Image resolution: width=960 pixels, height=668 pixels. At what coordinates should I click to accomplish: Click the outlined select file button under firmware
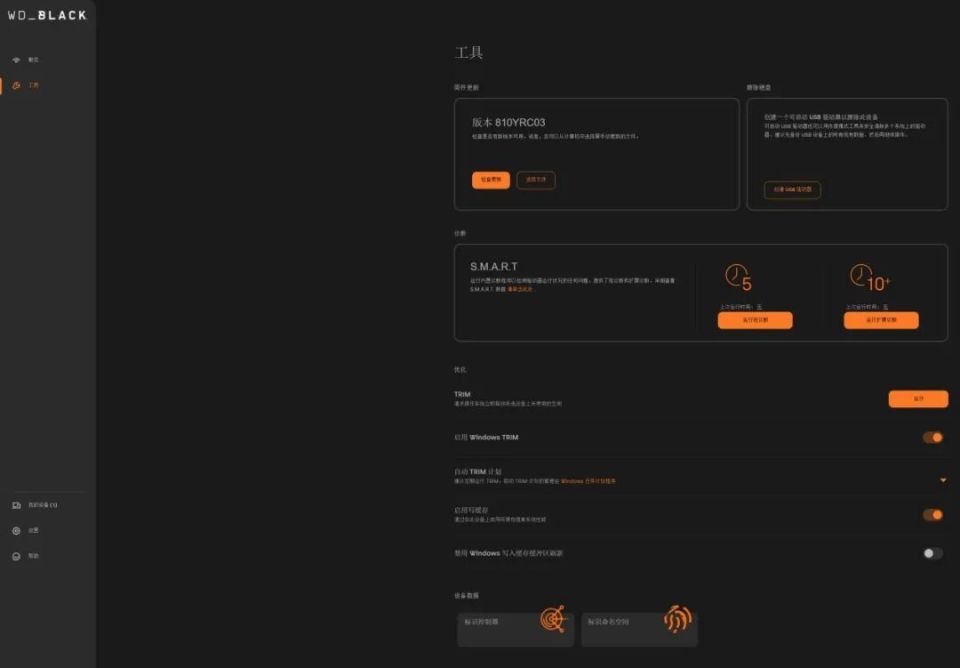pyautogui.click(x=536, y=180)
